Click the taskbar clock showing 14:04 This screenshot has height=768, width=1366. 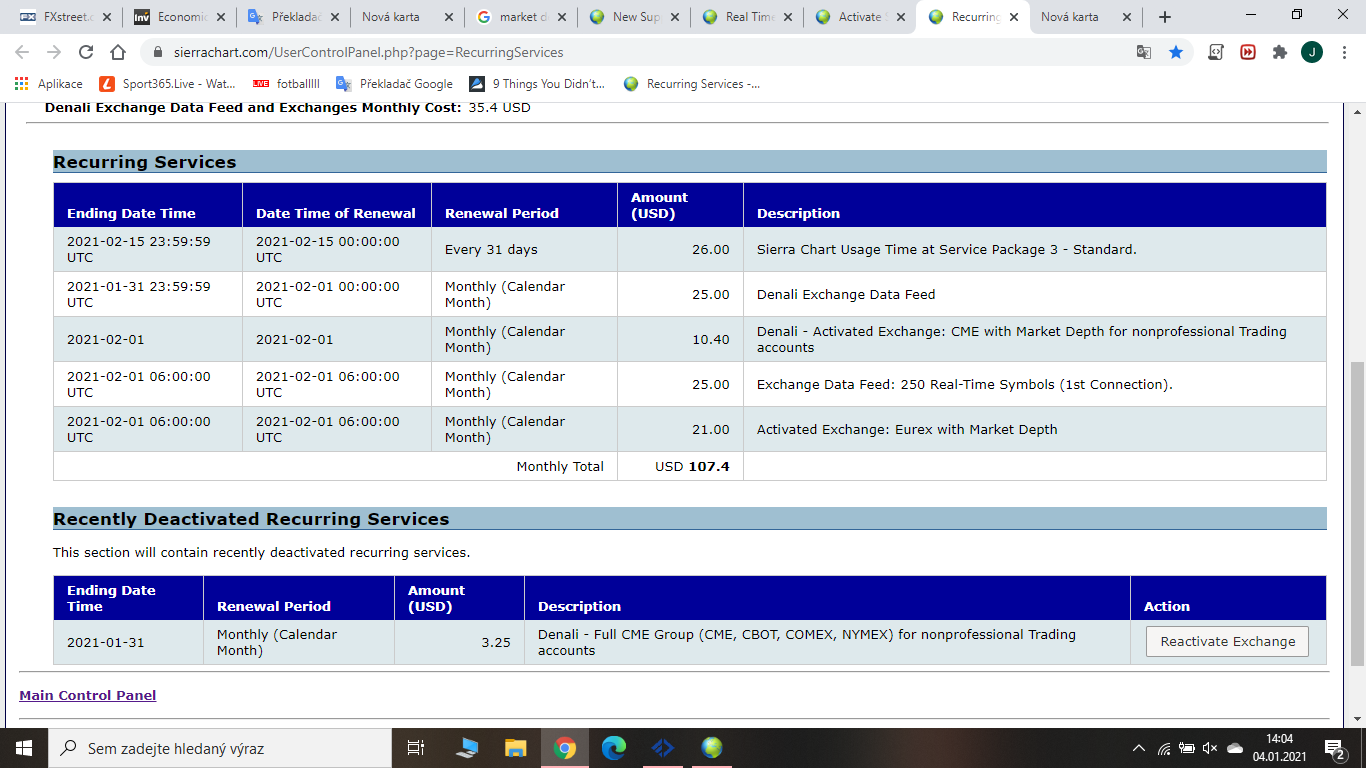(1279, 748)
